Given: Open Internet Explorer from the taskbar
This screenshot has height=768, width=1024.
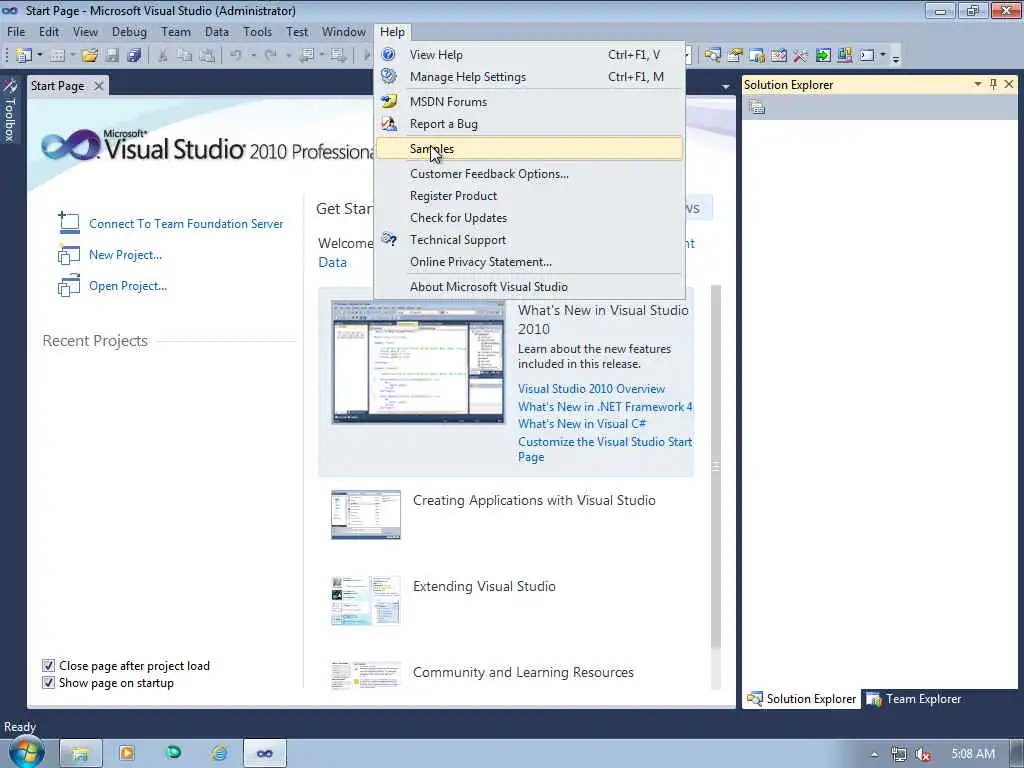Looking at the screenshot, I should pyautogui.click(x=219, y=753).
